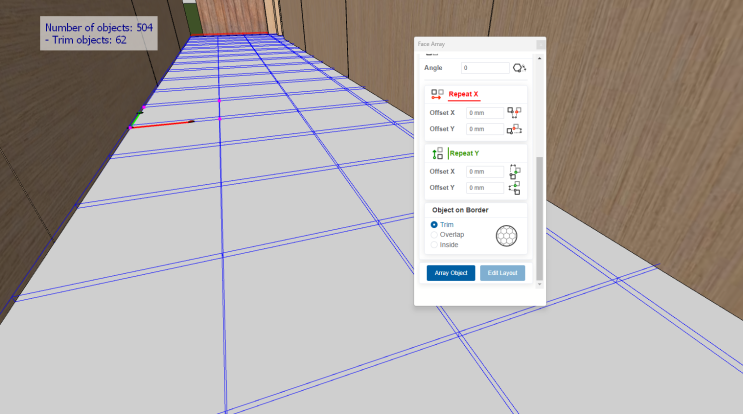
Task: Click the Repeat X array icon
Action: (437, 94)
